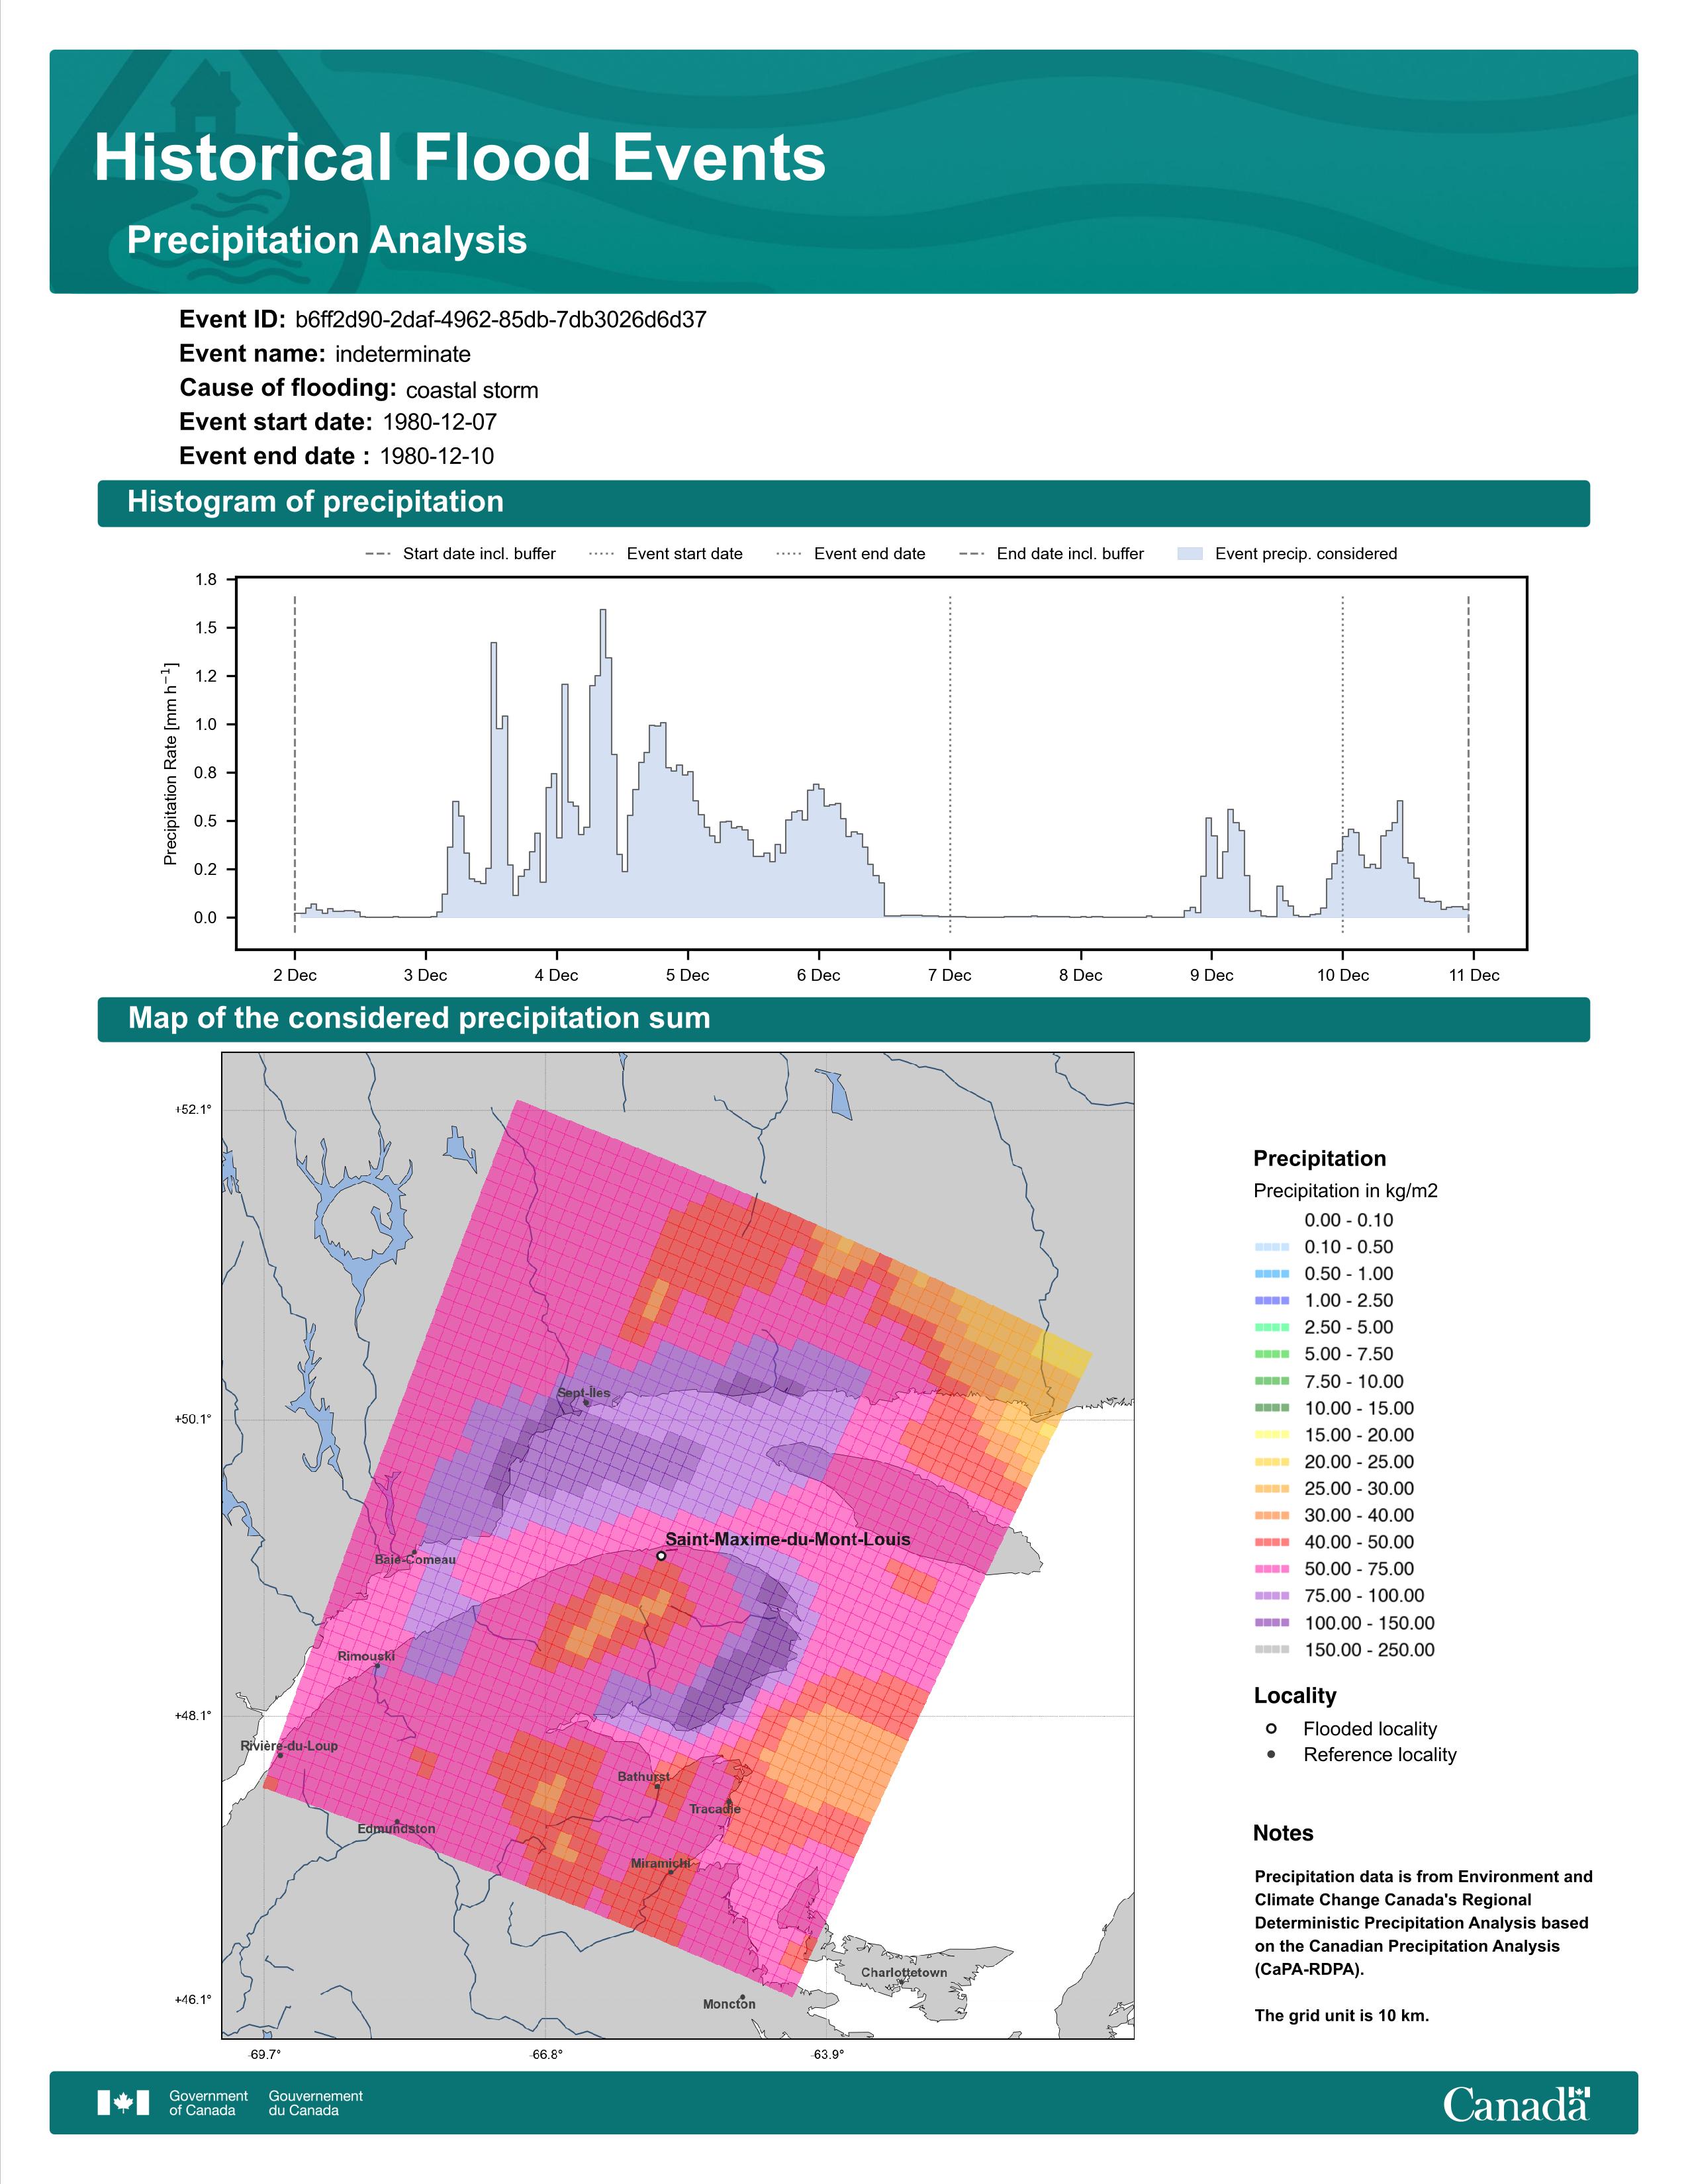The height and width of the screenshot is (2184, 1688).
Task: Click the -66.8° longitude label
Action: pos(546,2055)
